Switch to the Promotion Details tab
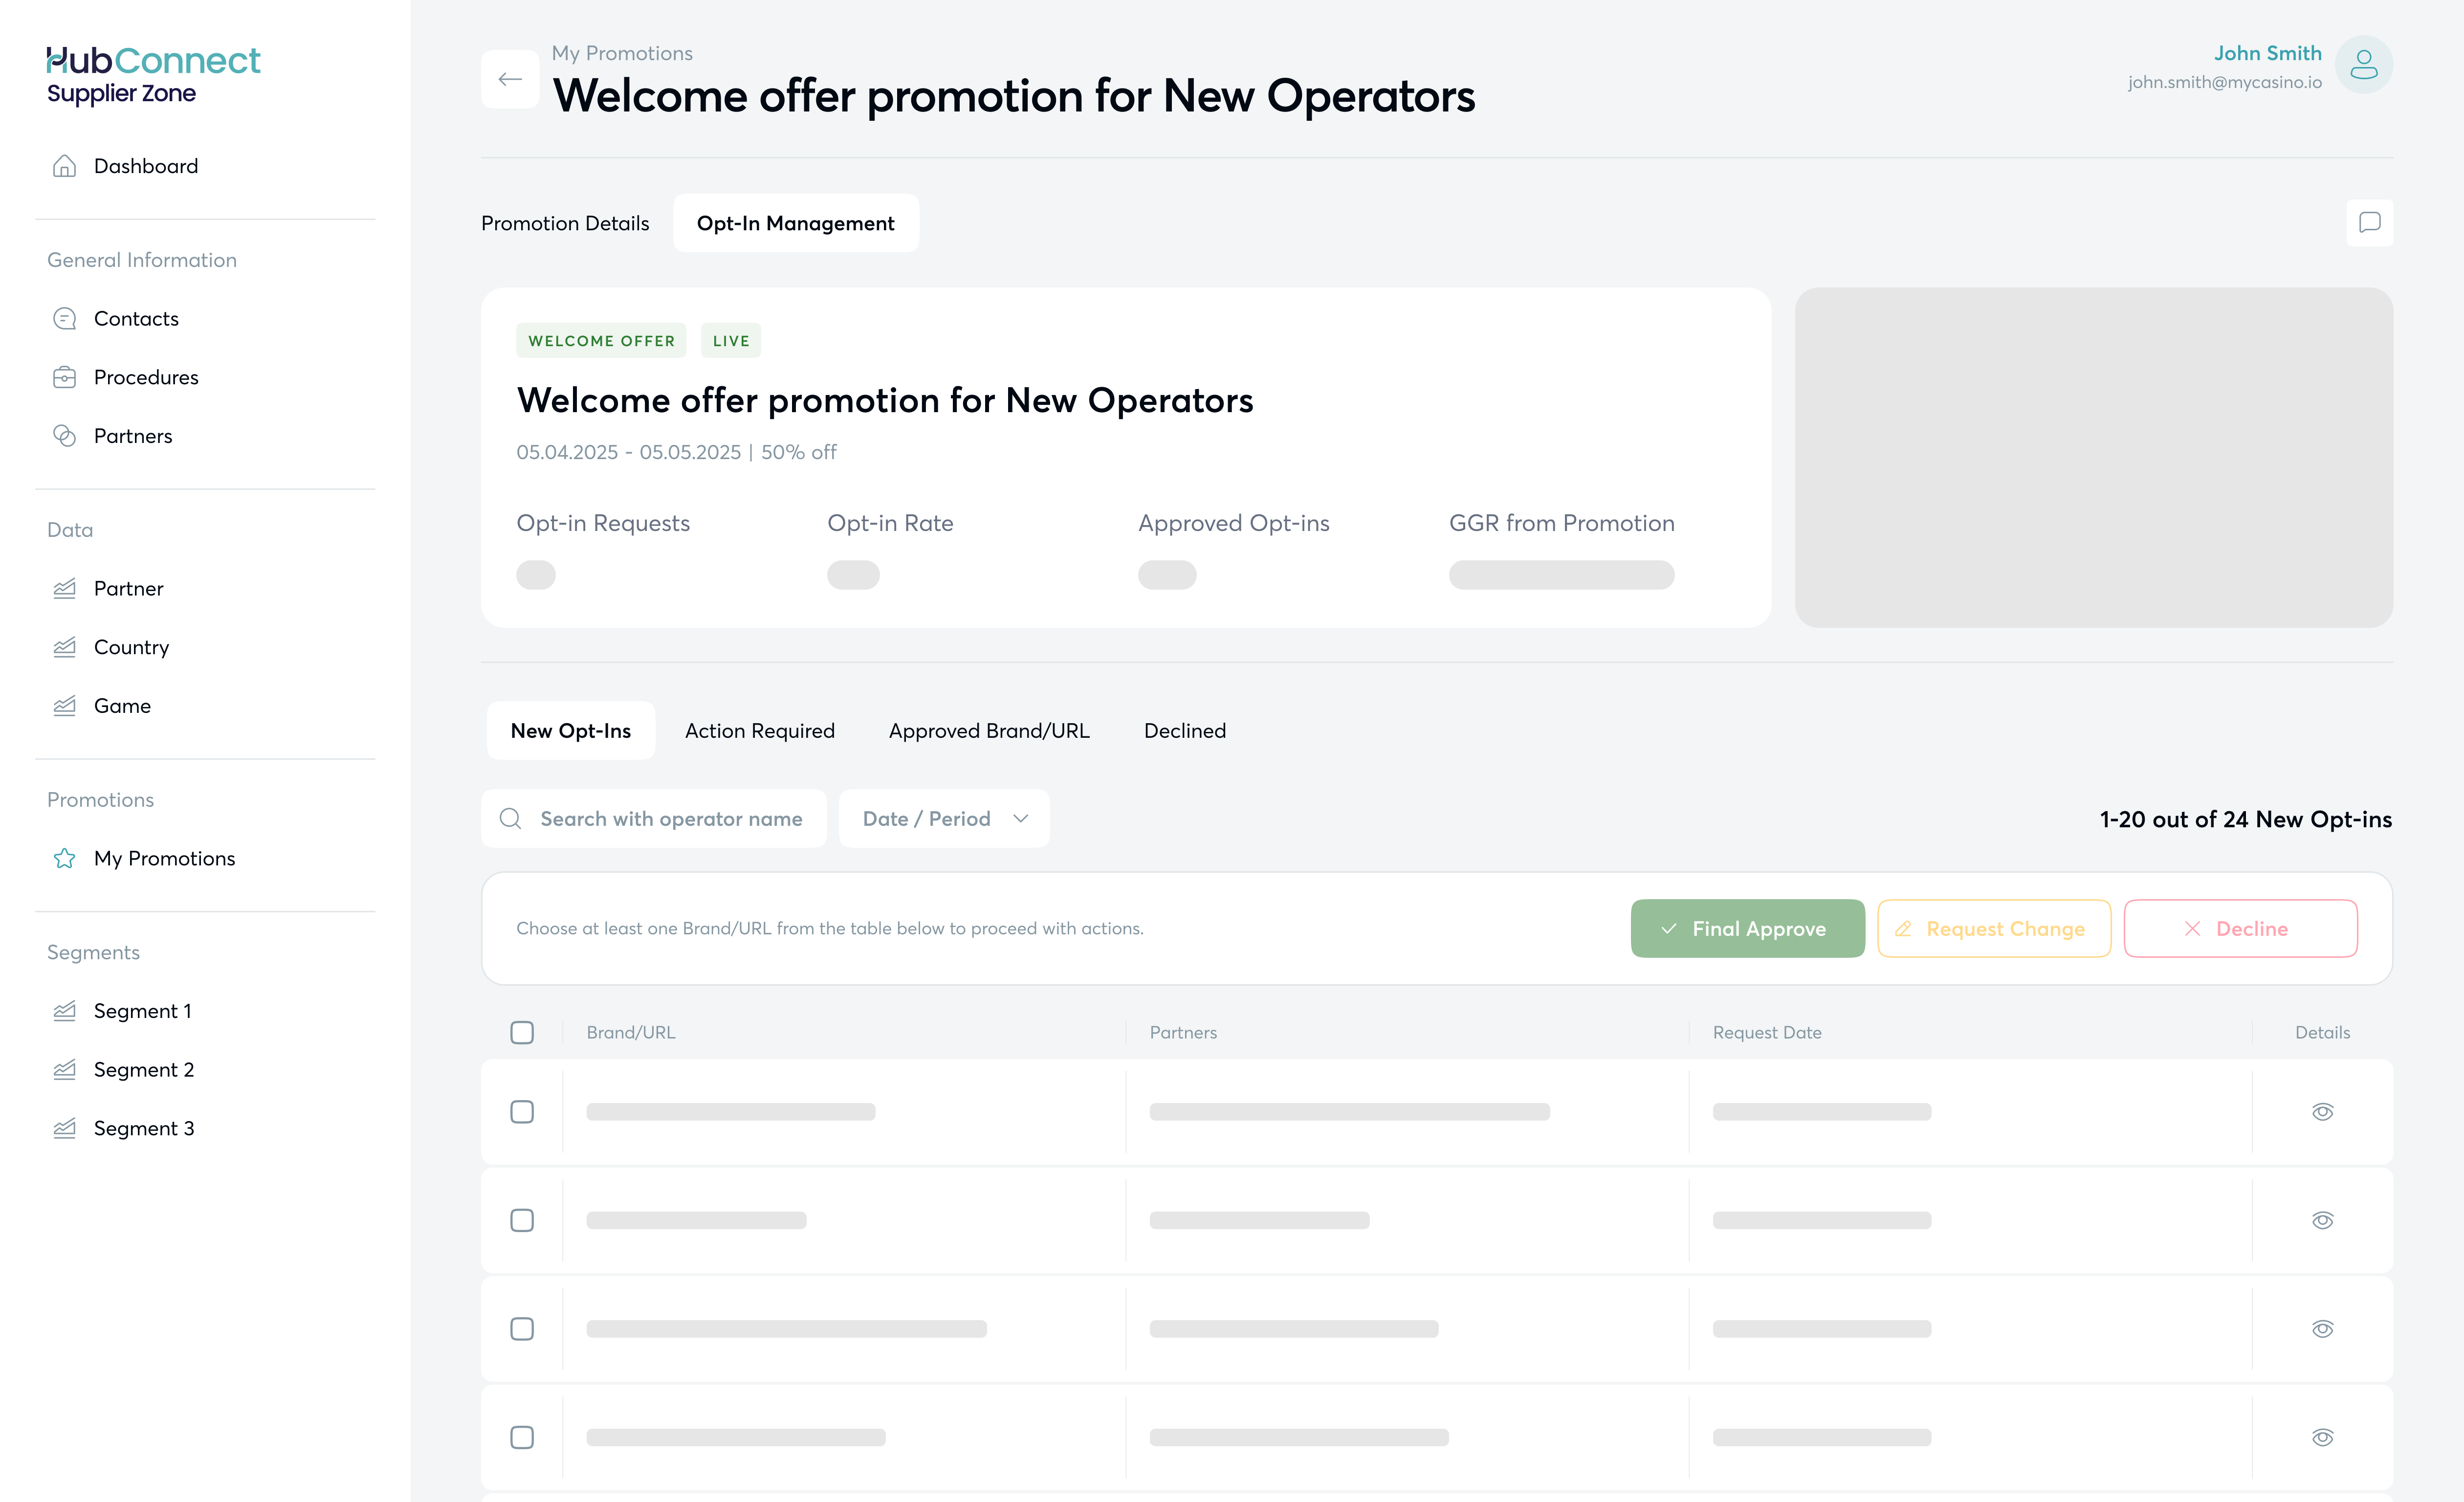2464x1502 pixels. click(565, 223)
